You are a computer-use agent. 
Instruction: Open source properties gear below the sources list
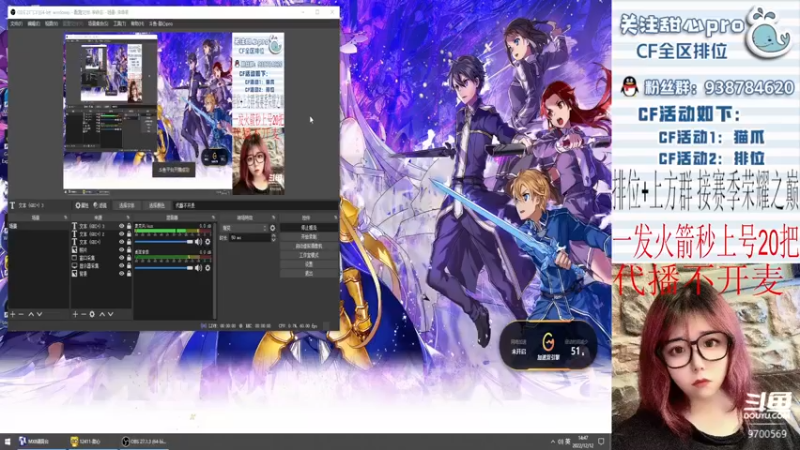click(92, 314)
